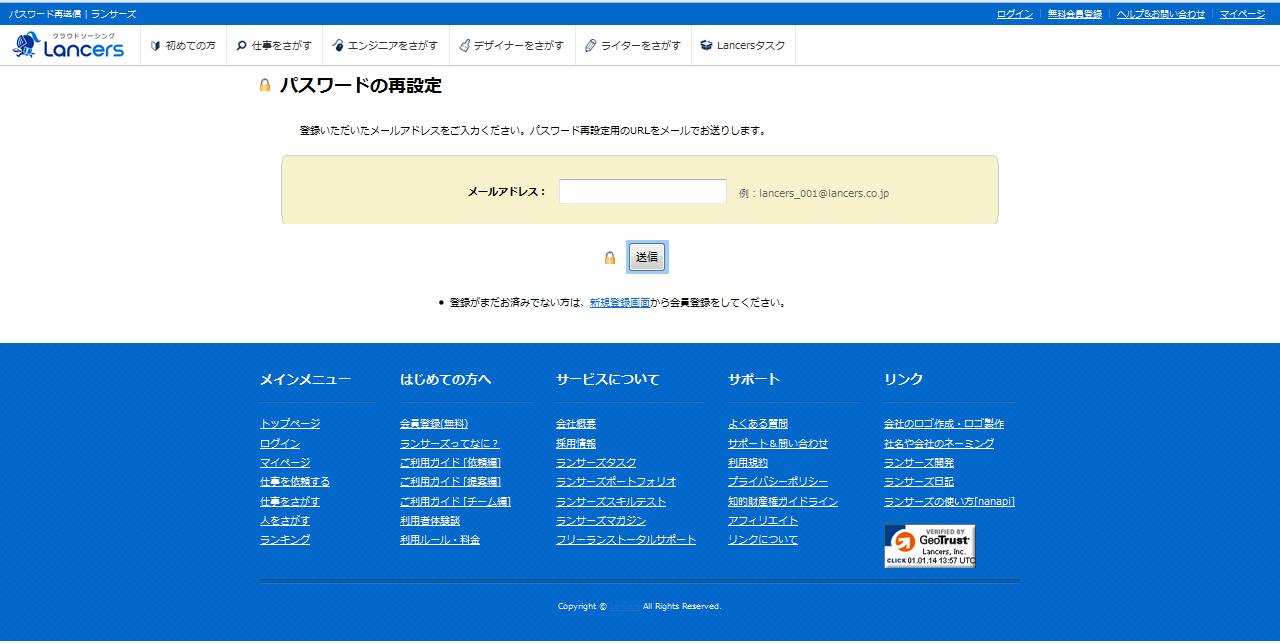Screen dimensions: 1280x643
Task: Open the 利用規約 footer link
Action: click(x=748, y=462)
